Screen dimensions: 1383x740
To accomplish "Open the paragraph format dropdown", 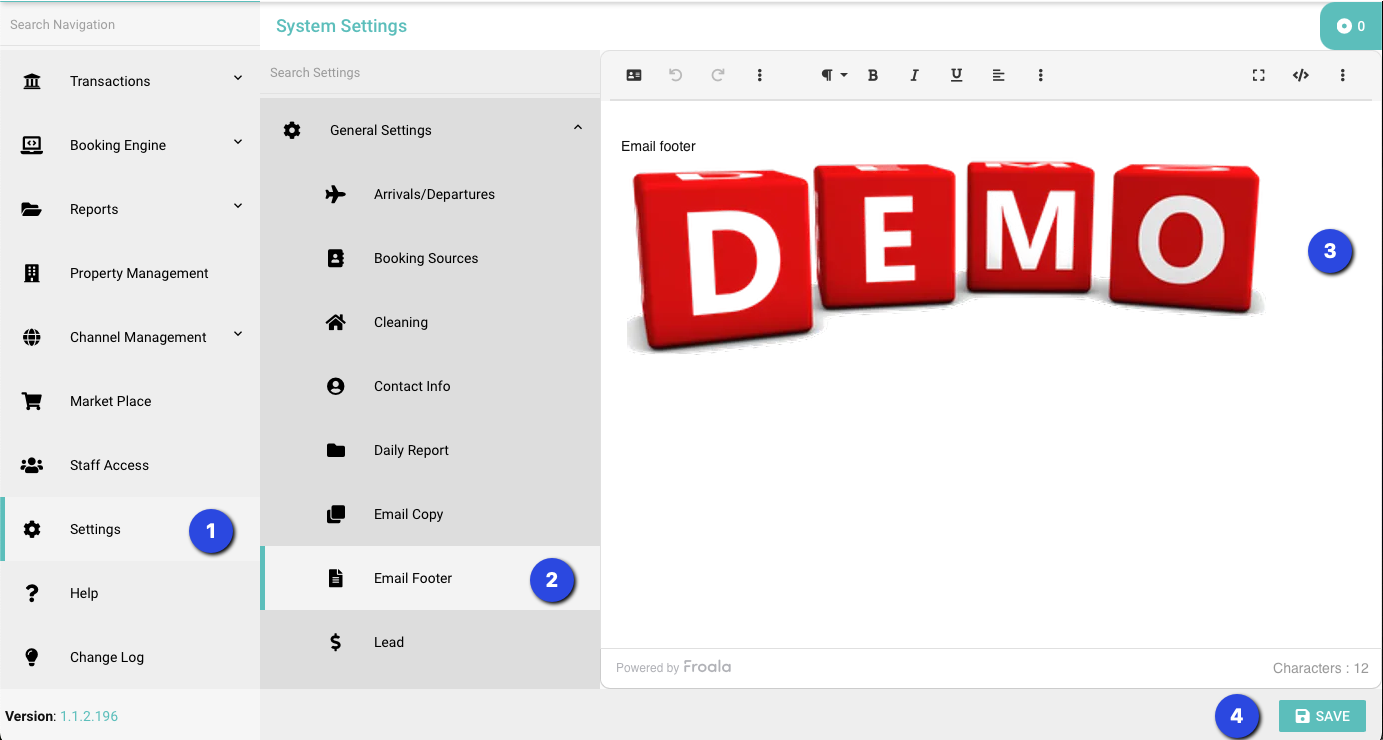I will click(x=833, y=75).
